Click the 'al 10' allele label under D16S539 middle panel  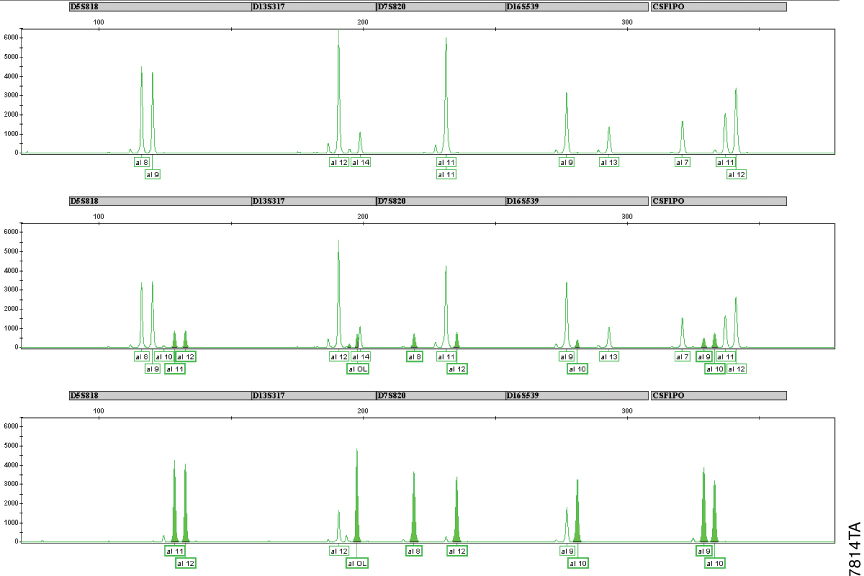pyautogui.click(x=578, y=368)
